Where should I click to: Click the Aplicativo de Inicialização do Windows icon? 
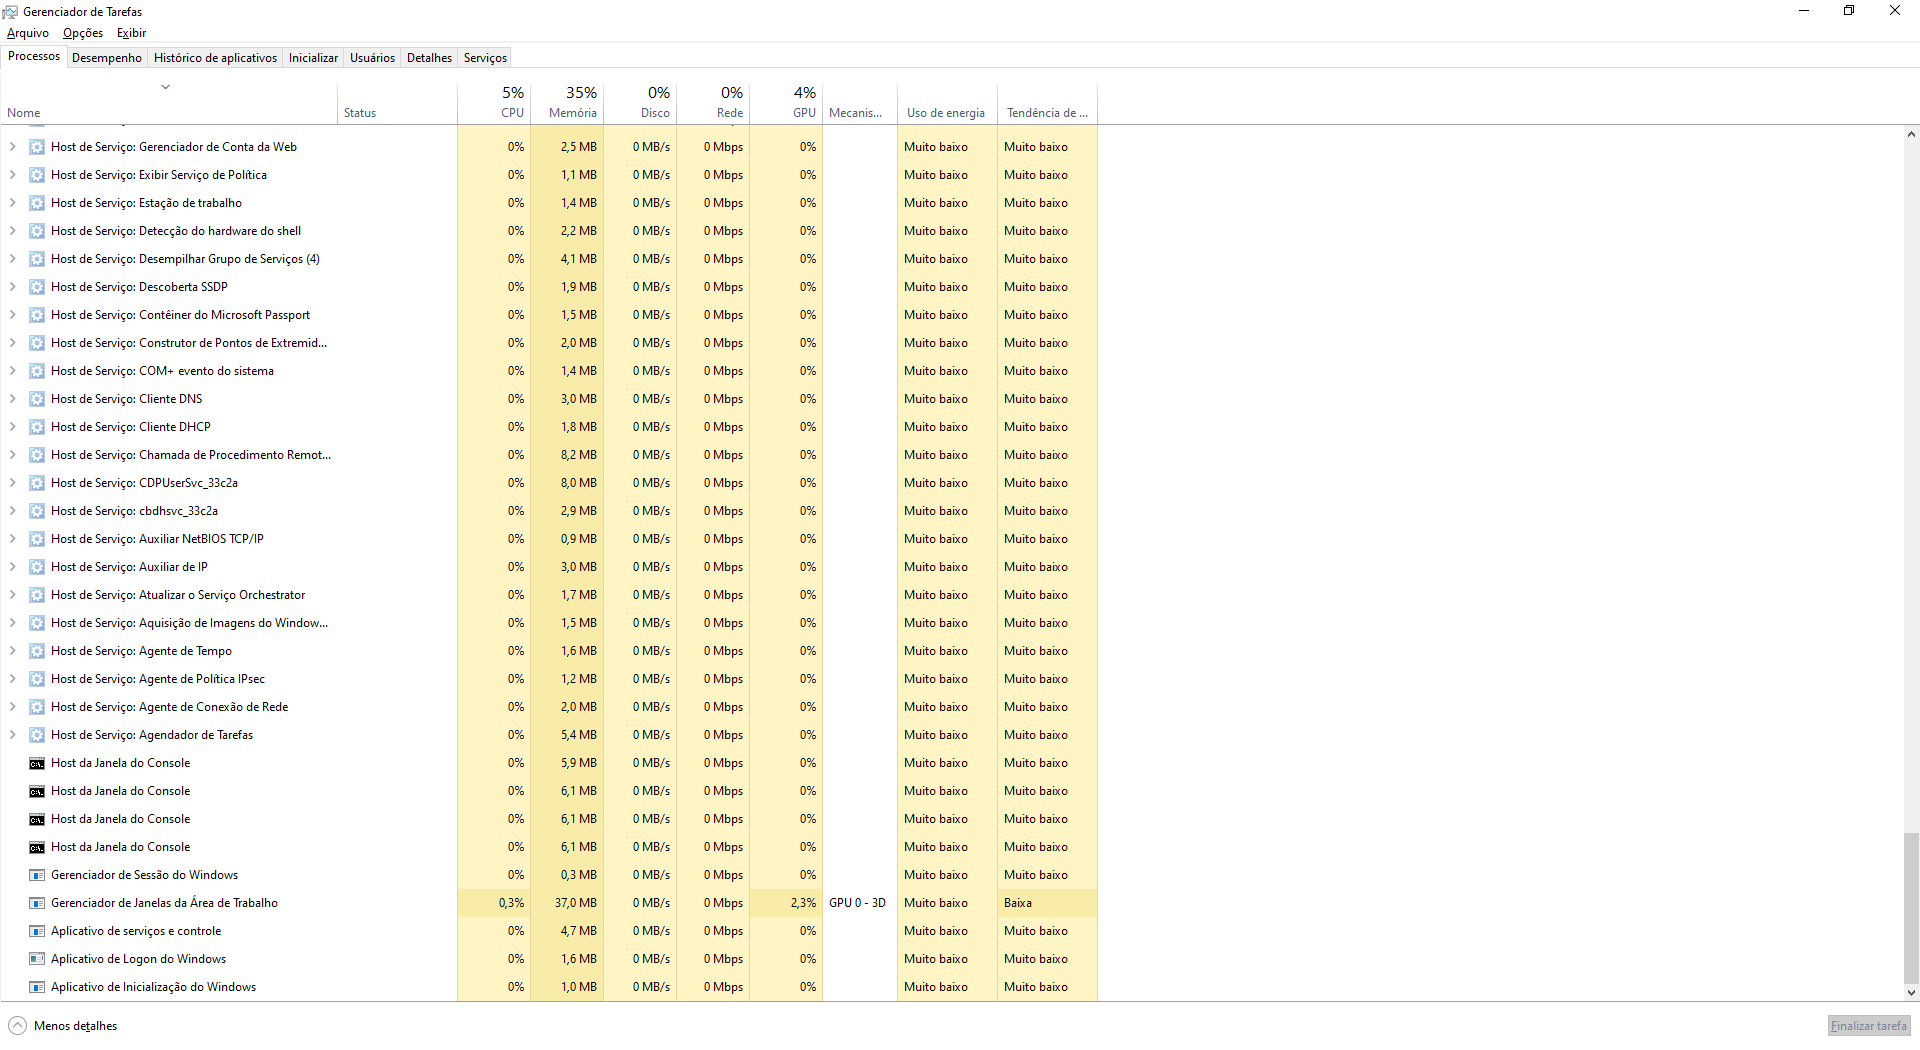(x=37, y=987)
